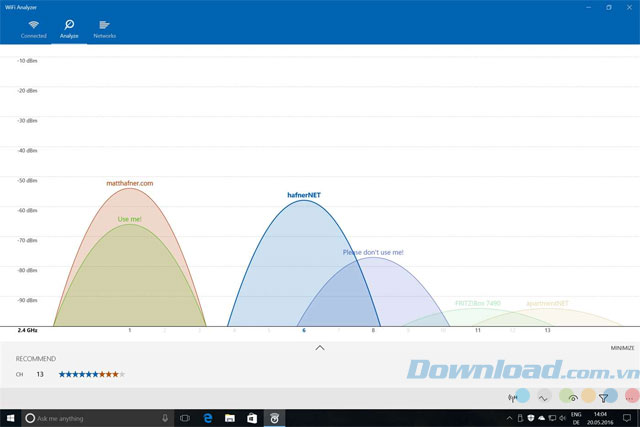Screen dimensions: 640x427
Task: Open the Analyze tab
Action: [69, 29]
